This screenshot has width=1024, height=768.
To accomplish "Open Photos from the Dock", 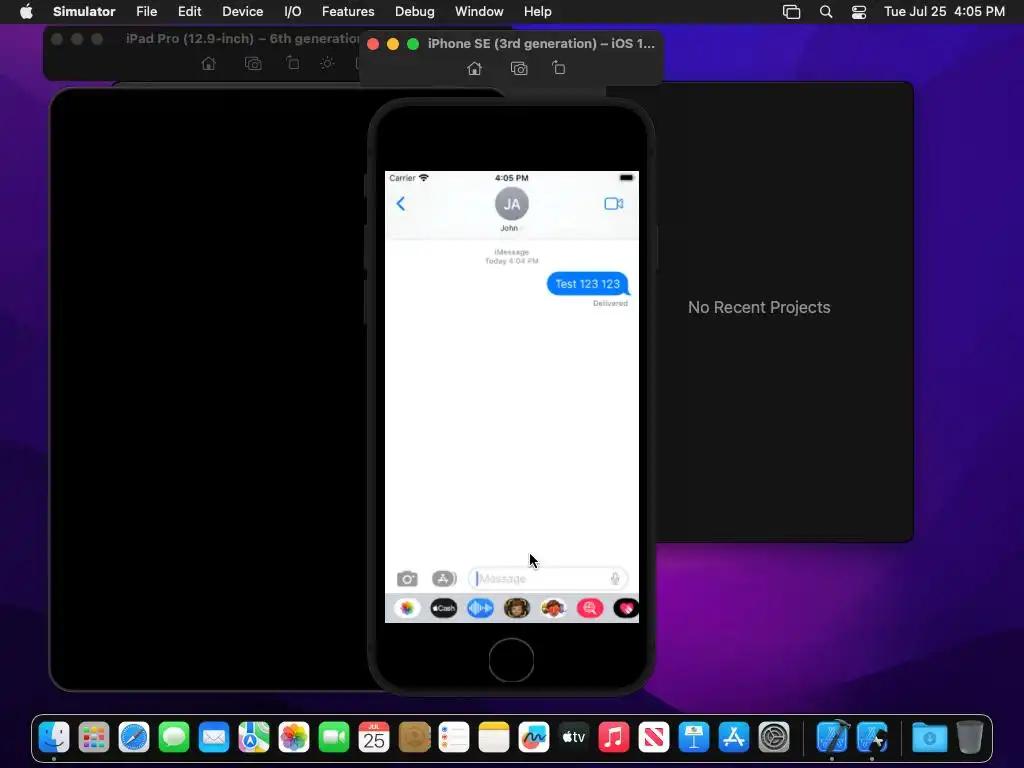I will click(x=294, y=738).
